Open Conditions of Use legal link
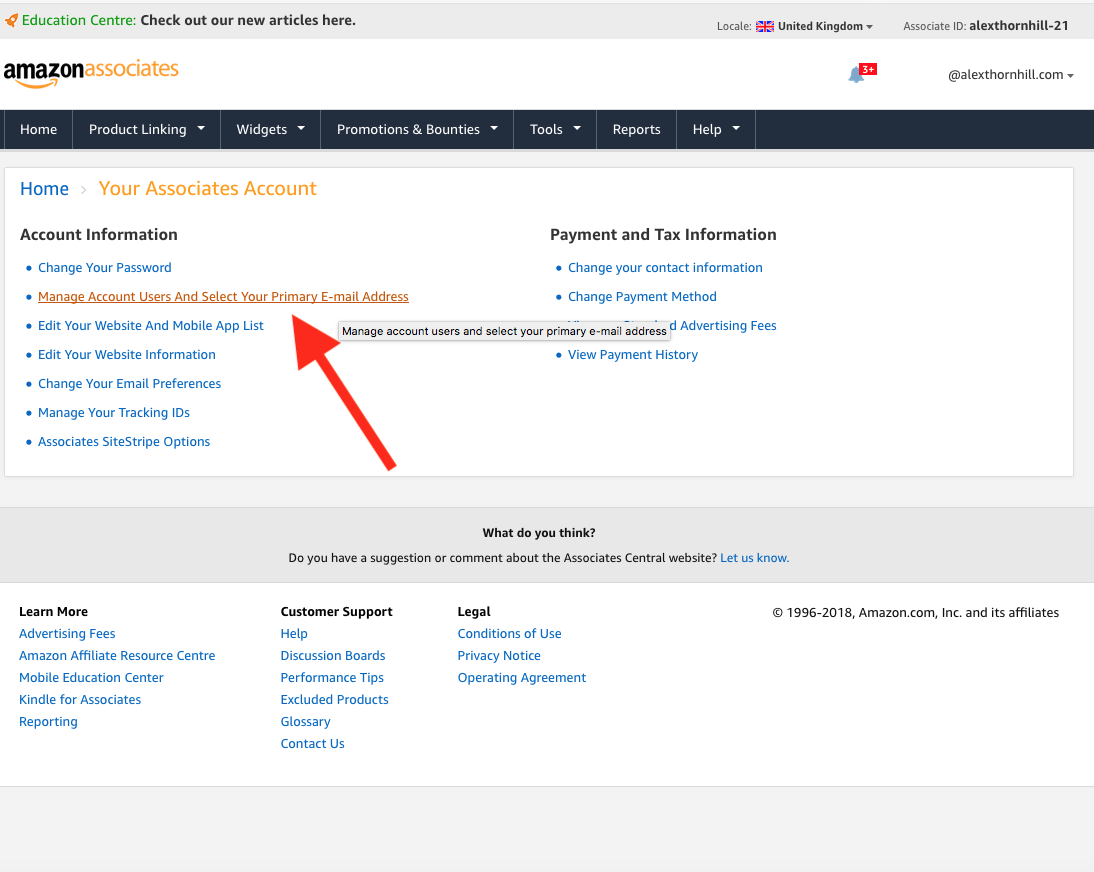Viewport: 1094px width, 872px height. (509, 633)
